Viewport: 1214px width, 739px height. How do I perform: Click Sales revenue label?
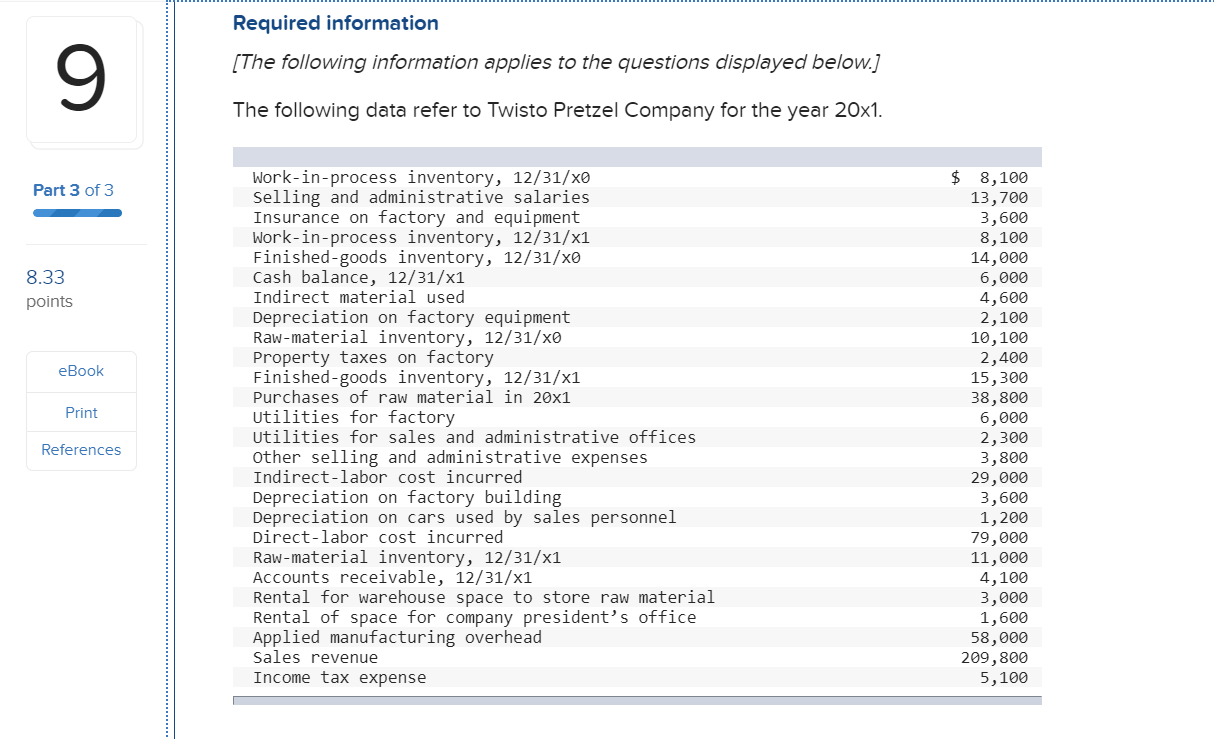(315, 657)
